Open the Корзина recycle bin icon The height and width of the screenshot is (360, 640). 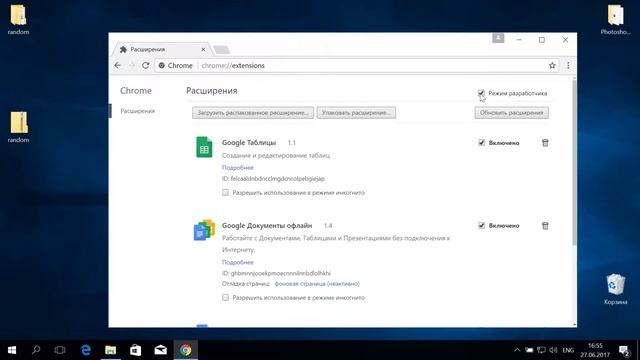616,289
